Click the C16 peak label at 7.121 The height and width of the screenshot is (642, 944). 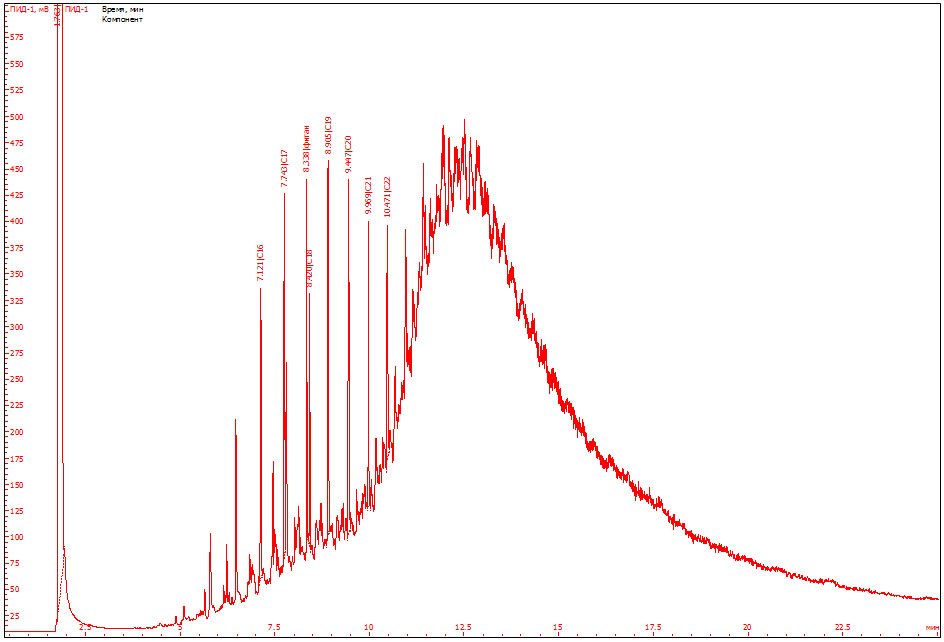(x=261, y=266)
